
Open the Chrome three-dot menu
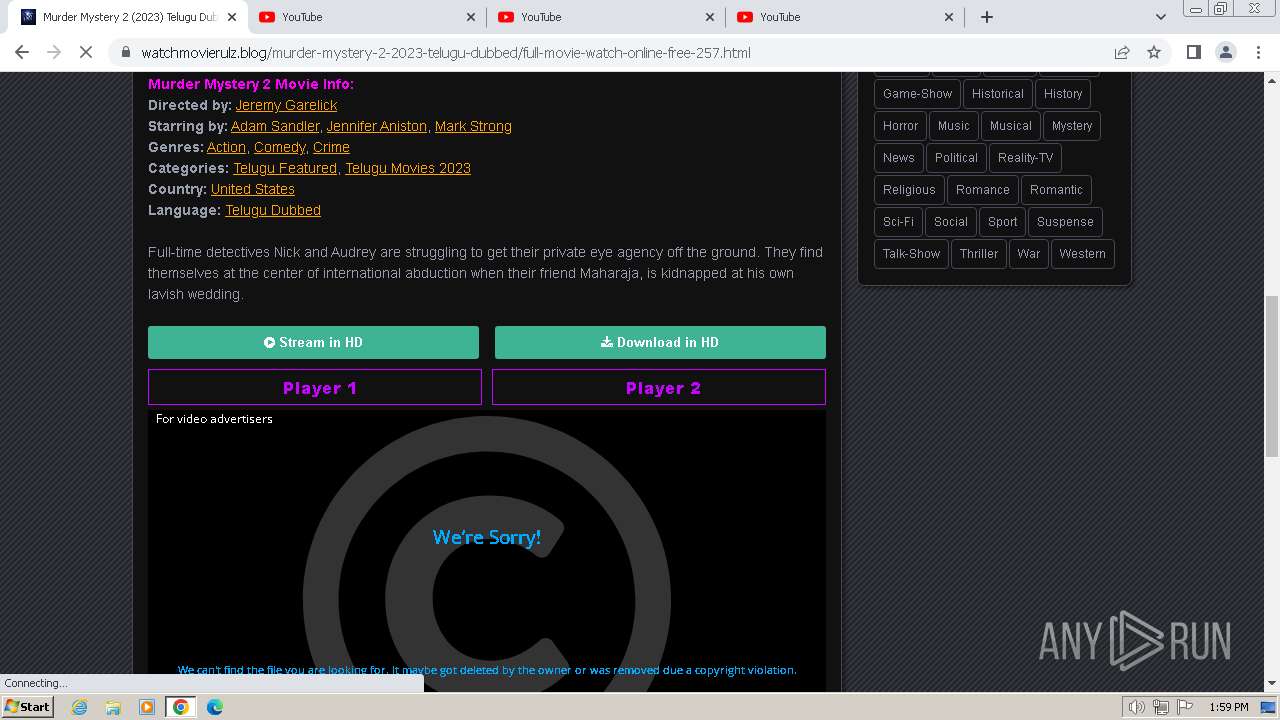(1257, 52)
